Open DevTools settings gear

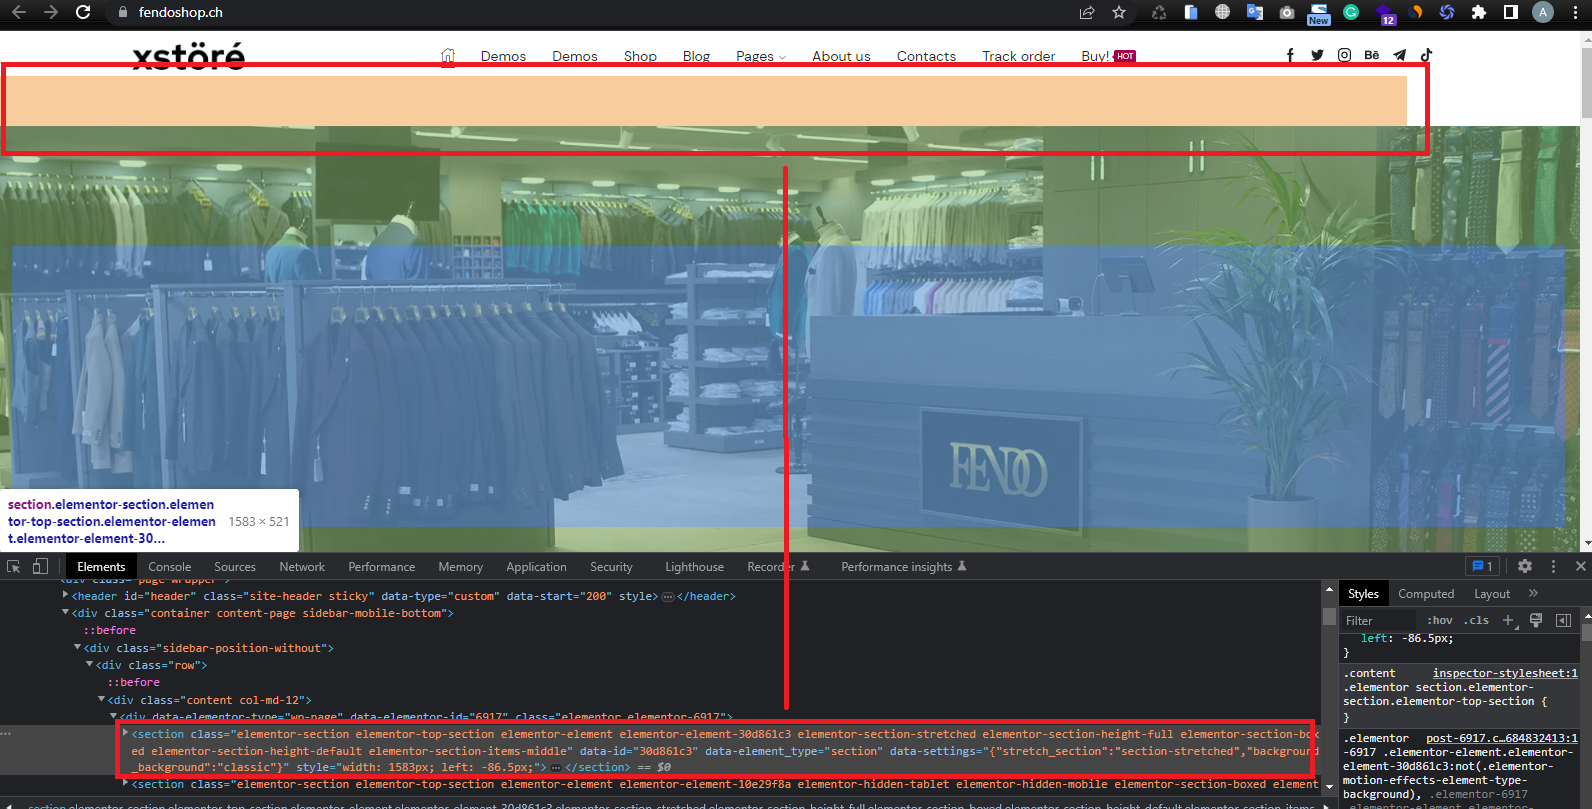click(1525, 566)
